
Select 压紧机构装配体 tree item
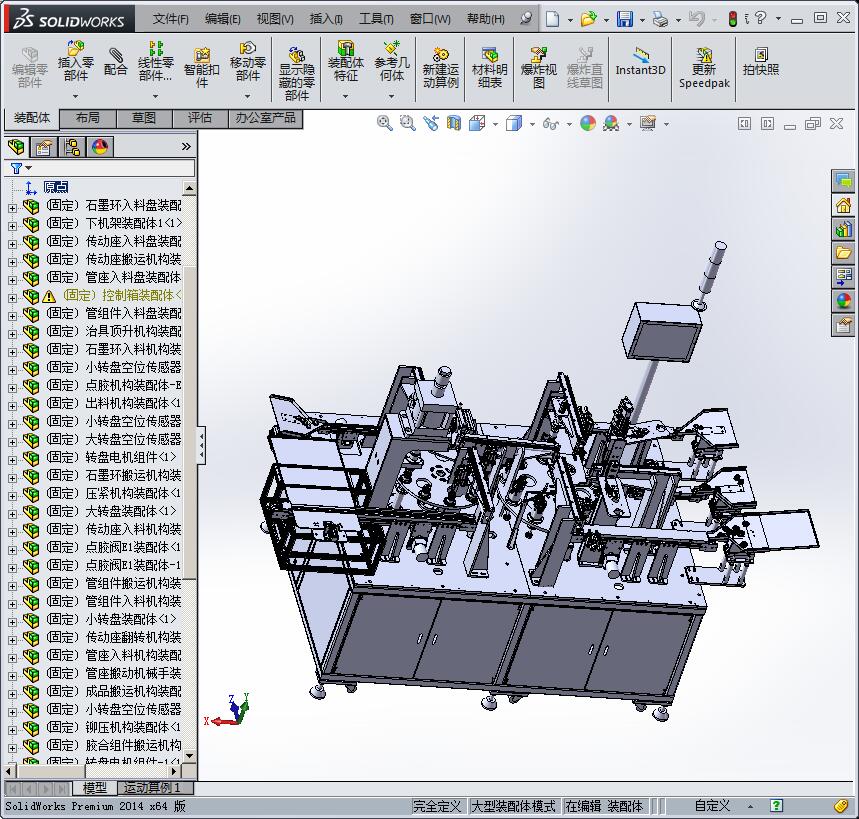click(x=113, y=493)
